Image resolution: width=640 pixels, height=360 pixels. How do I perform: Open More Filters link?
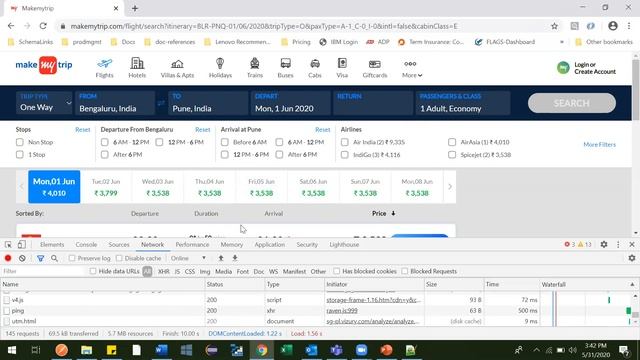coord(599,144)
